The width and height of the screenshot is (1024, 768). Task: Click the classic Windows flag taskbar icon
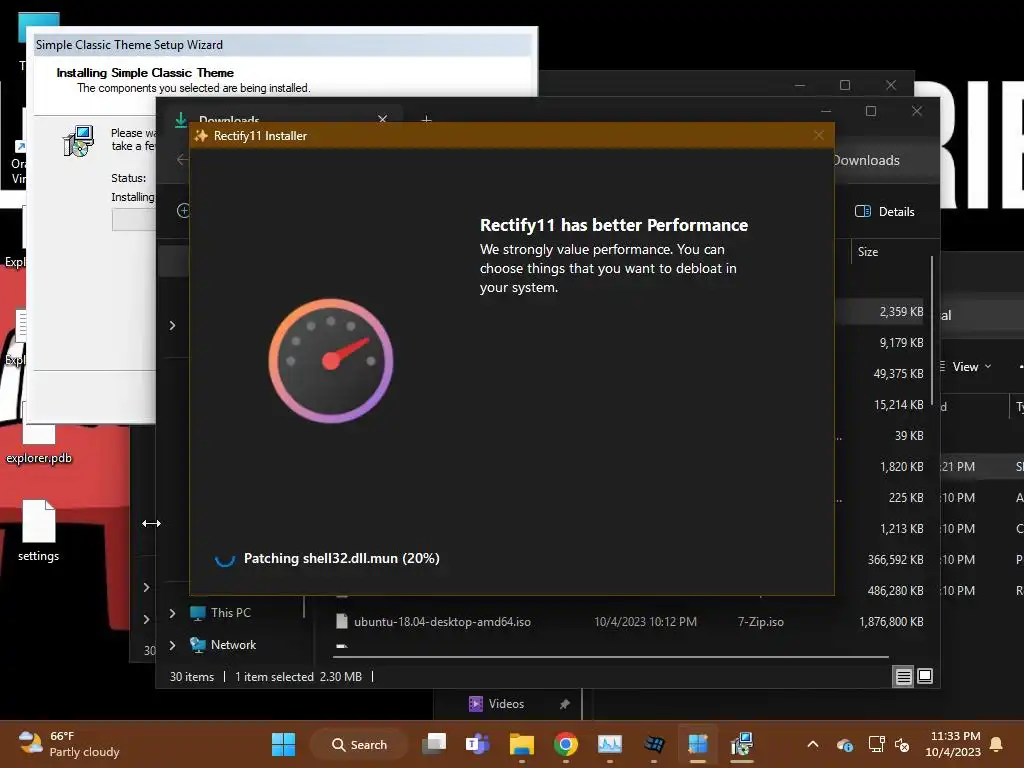[x=654, y=744]
